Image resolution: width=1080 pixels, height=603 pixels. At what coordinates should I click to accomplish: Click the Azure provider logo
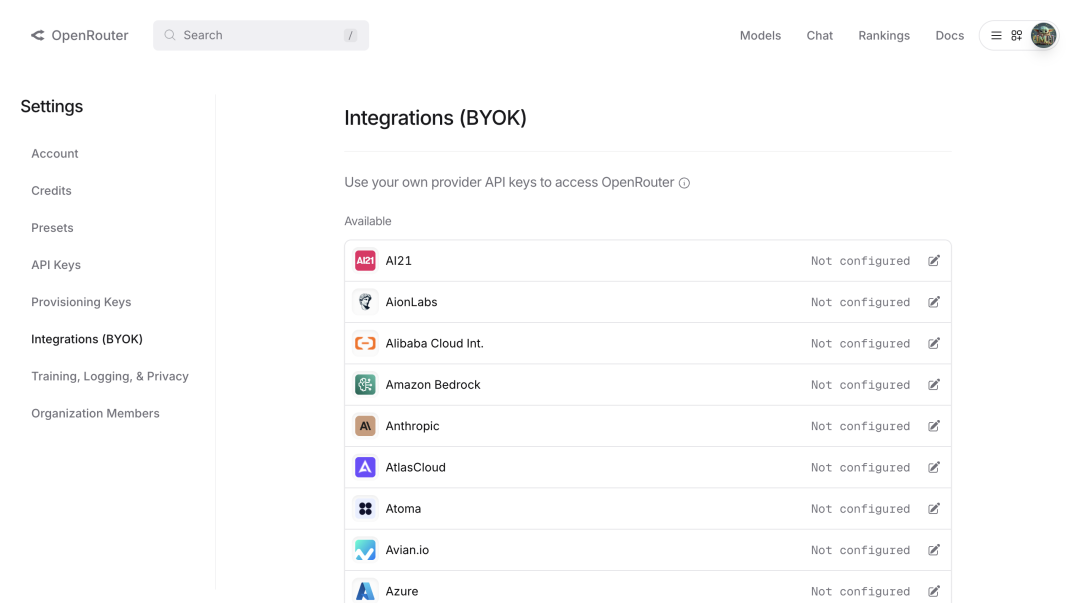click(365, 591)
